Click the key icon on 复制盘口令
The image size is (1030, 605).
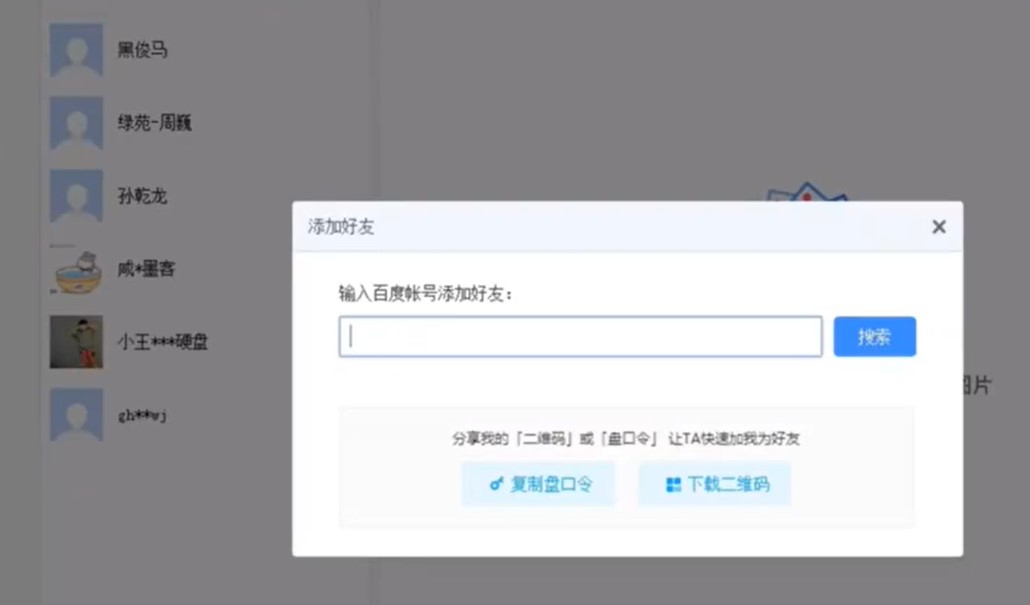(496, 485)
